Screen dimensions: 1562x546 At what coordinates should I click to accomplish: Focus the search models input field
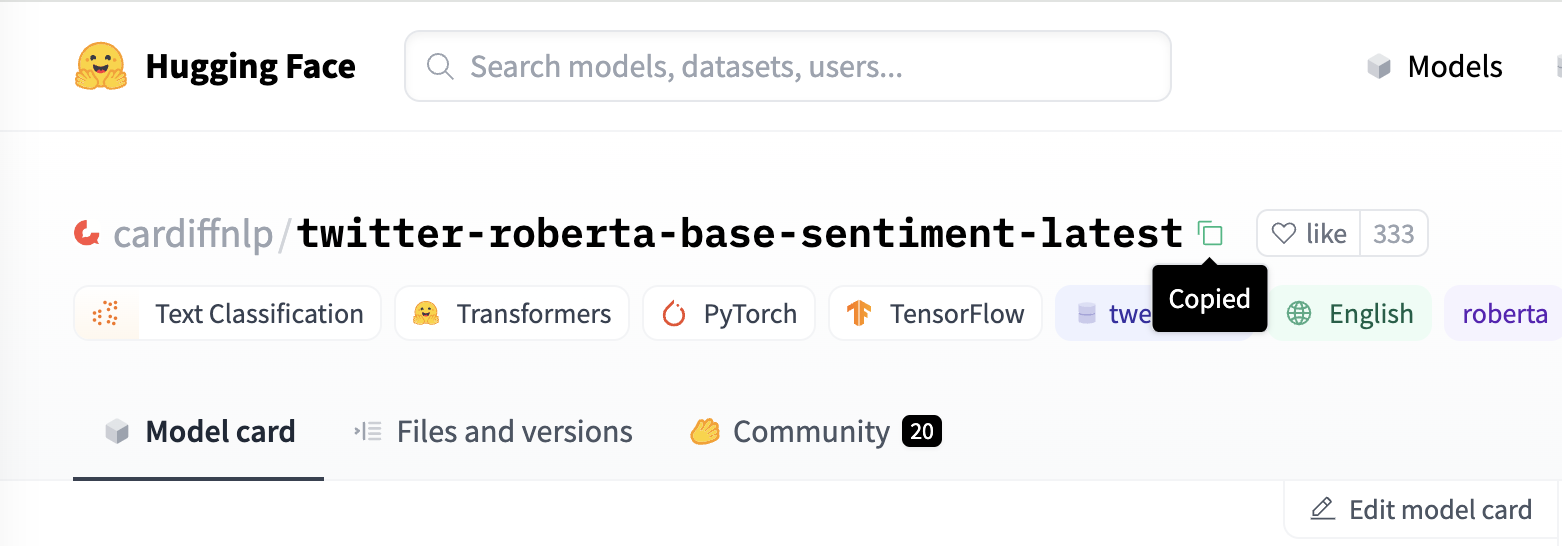pos(788,66)
